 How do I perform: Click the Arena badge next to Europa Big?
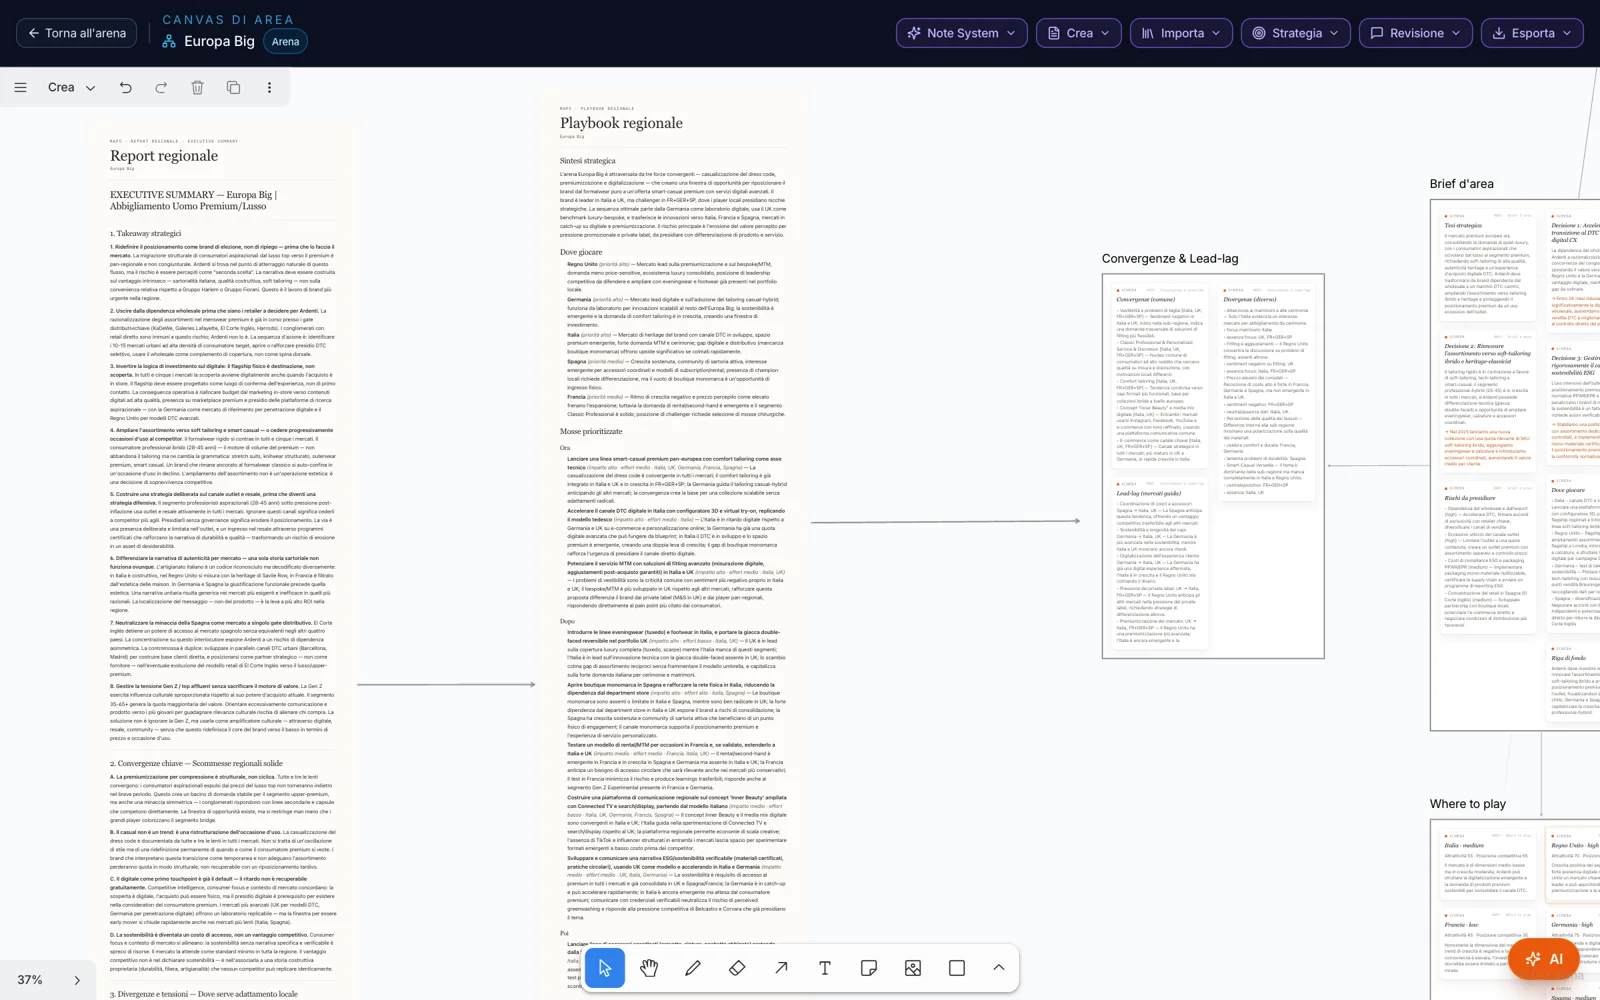click(285, 41)
